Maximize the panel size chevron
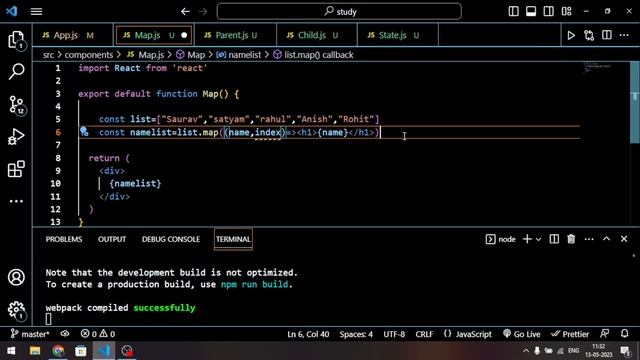Image resolution: width=640 pixels, height=360 pixels. [x=607, y=239]
